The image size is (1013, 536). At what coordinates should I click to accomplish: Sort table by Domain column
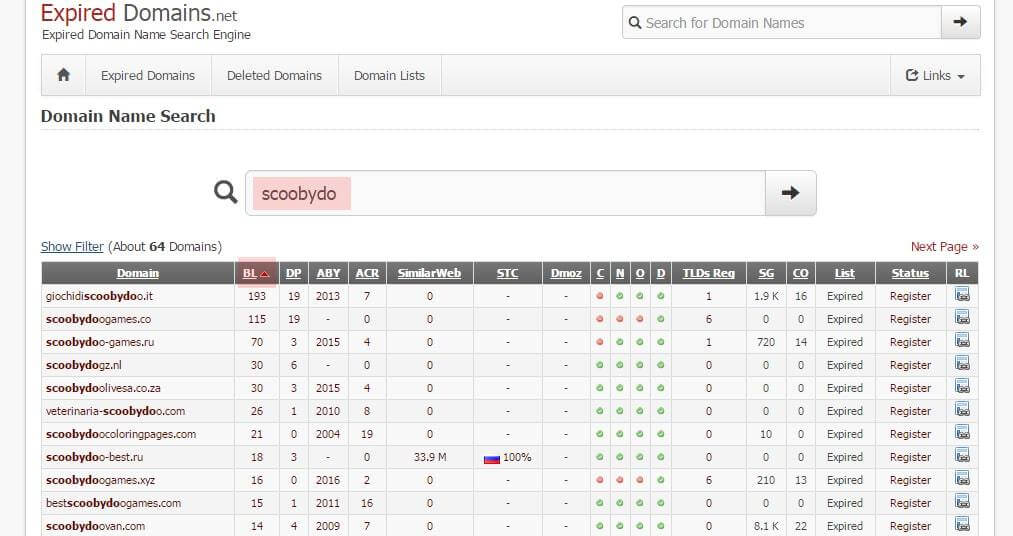coord(138,273)
